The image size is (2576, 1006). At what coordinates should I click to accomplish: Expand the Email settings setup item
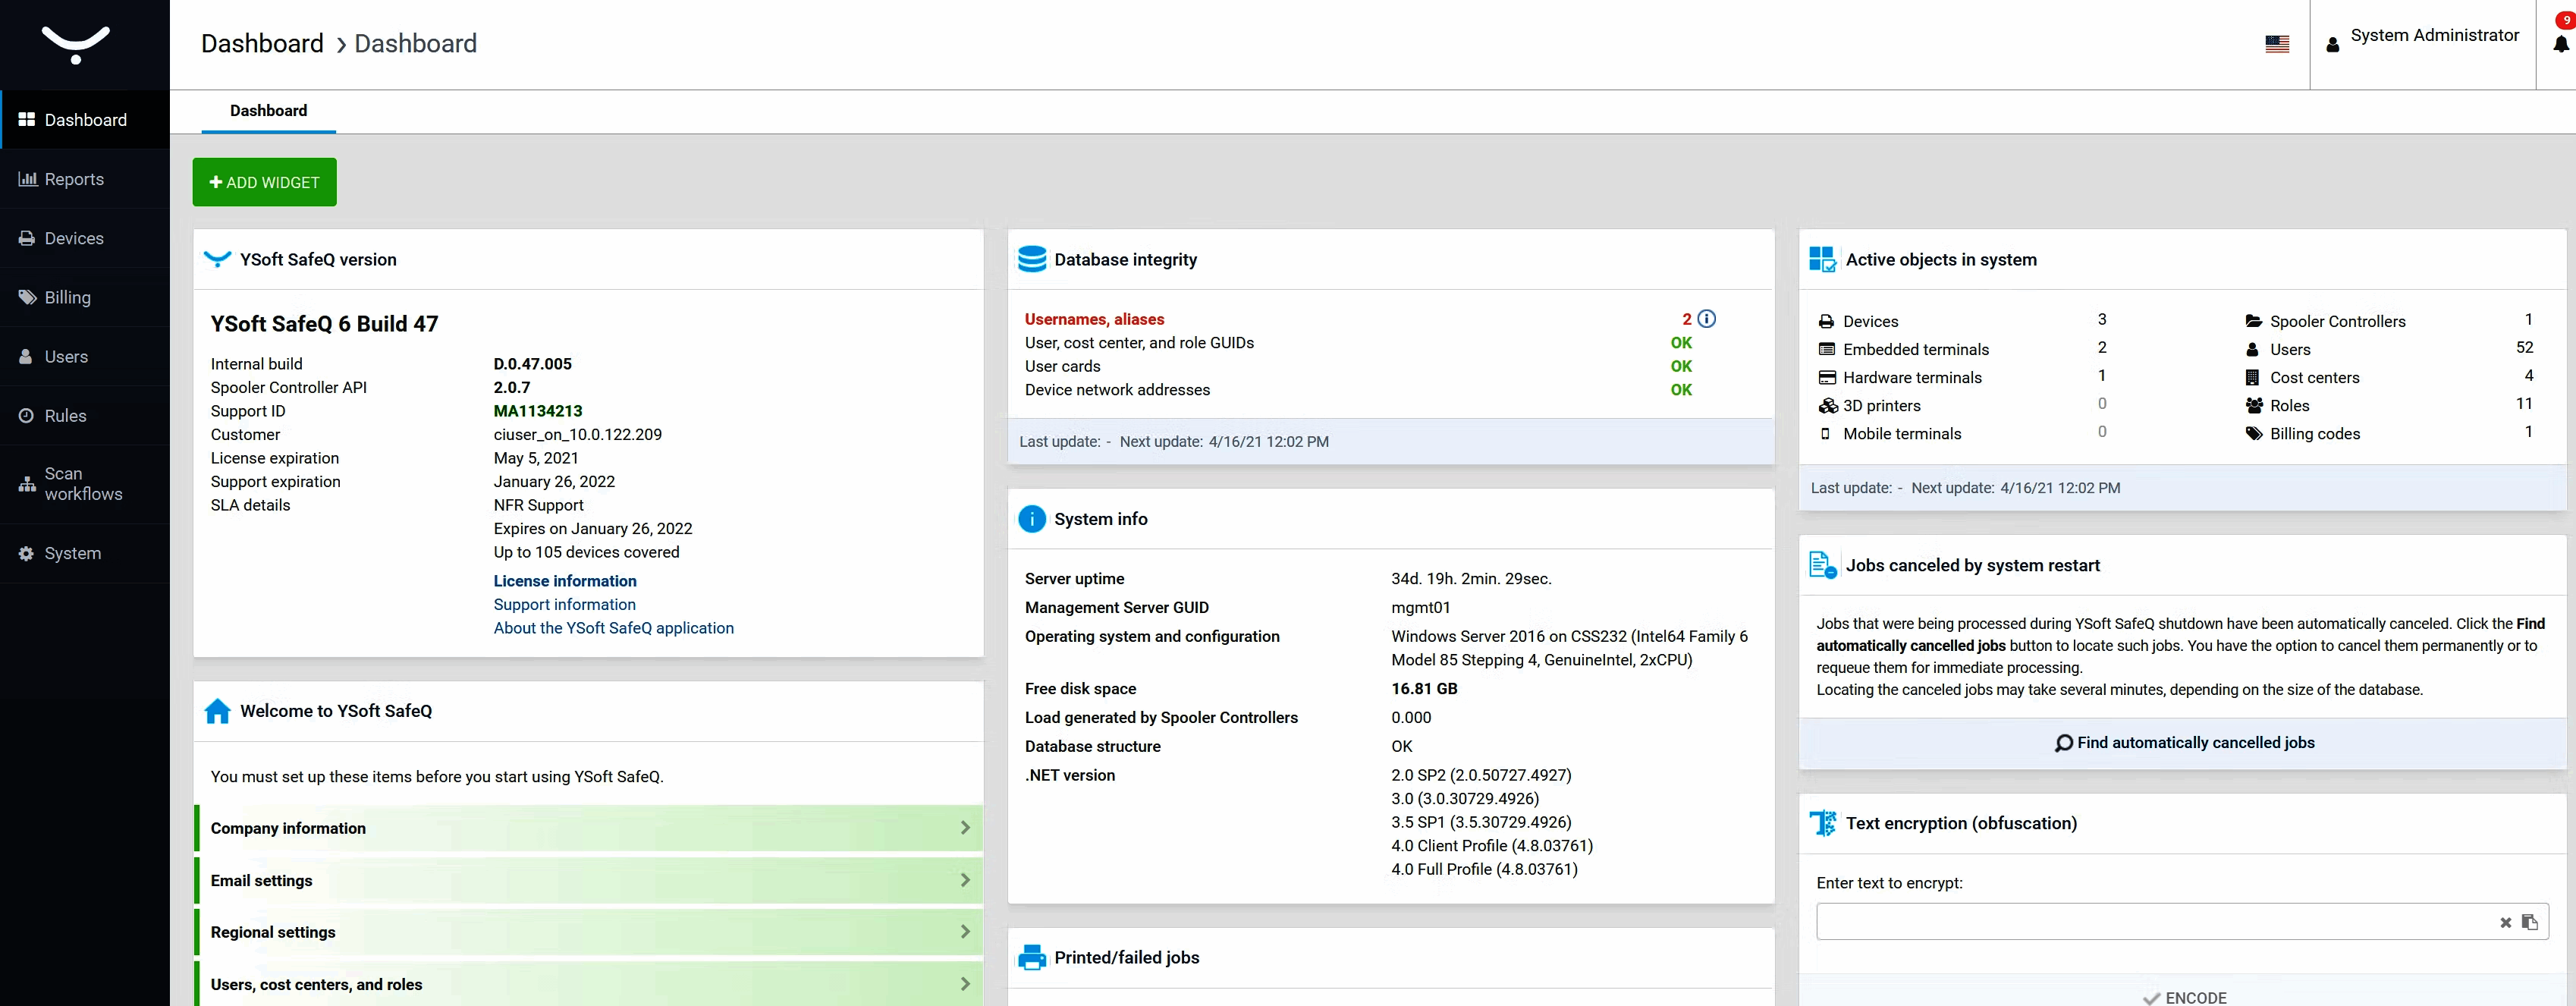pos(588,880)
